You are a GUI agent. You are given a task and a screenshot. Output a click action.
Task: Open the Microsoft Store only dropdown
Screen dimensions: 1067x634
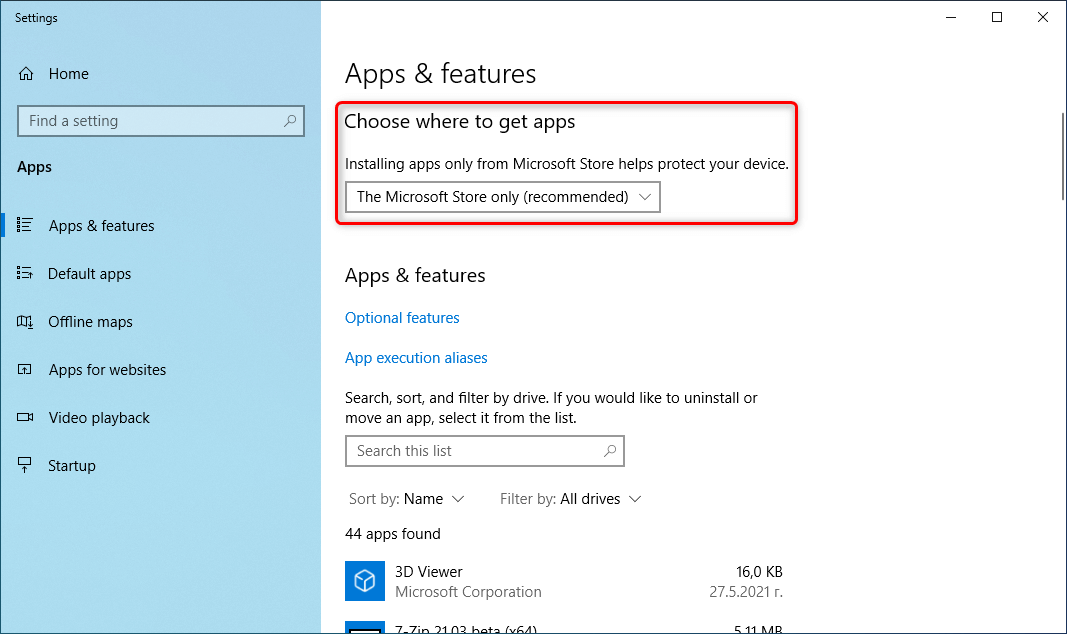tap(503, 197)
